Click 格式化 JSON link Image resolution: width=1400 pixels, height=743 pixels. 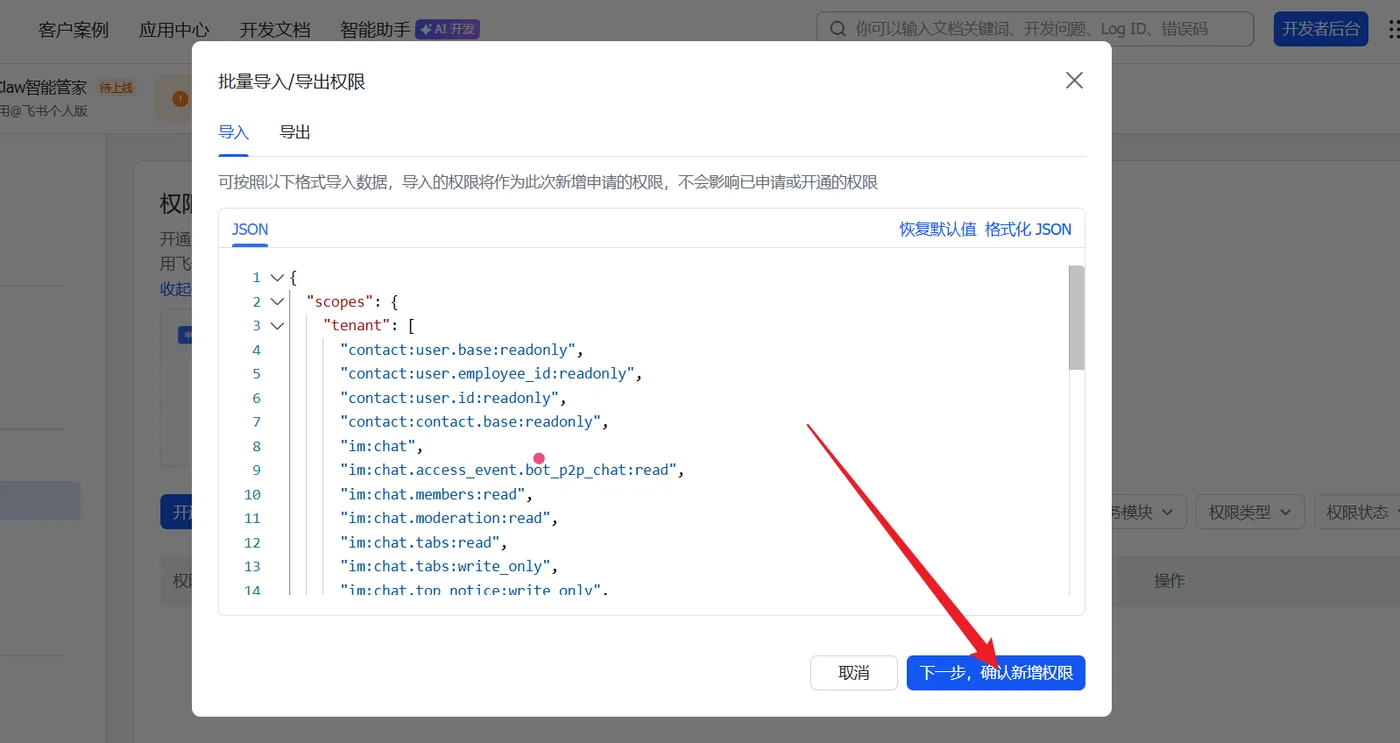pyautogui.click(x=1028, y=229)
